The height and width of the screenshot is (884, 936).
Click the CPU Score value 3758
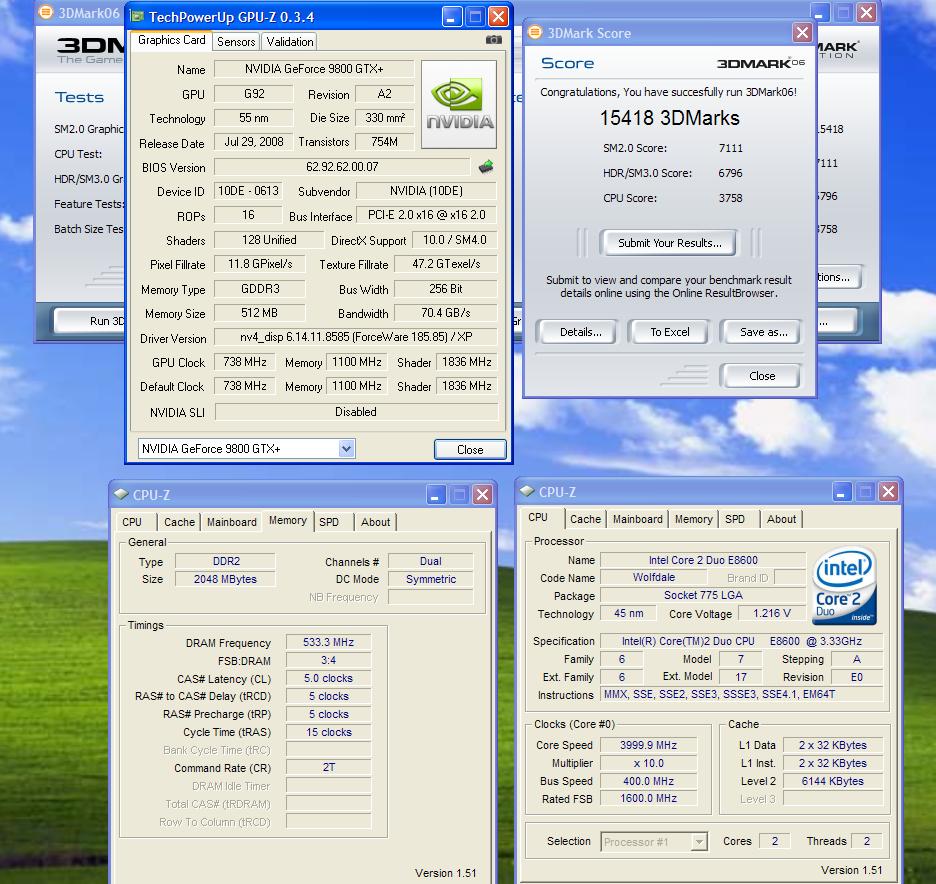pyautogui.click(x=731, y=198)
